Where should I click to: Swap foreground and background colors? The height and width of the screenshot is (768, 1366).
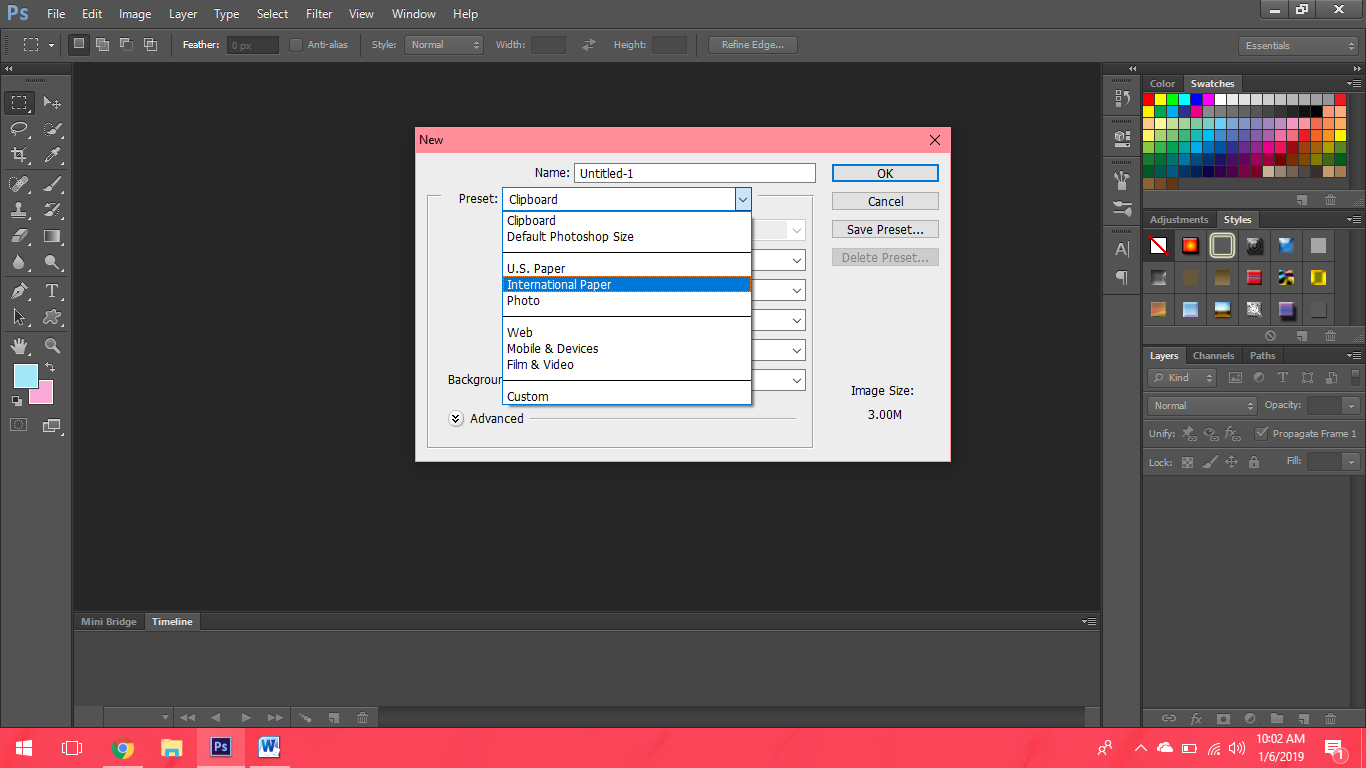click(50, 368)
